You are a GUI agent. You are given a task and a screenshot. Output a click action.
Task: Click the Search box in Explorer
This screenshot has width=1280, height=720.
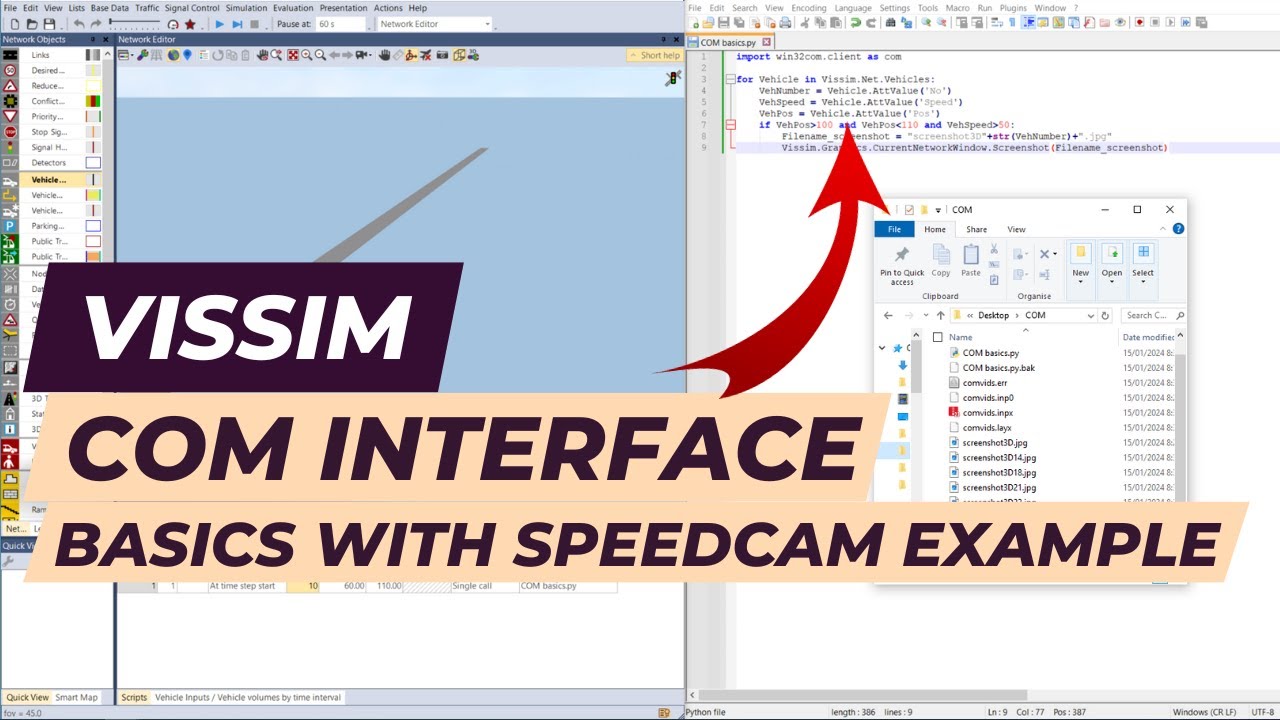click(x=1152, y=315)
